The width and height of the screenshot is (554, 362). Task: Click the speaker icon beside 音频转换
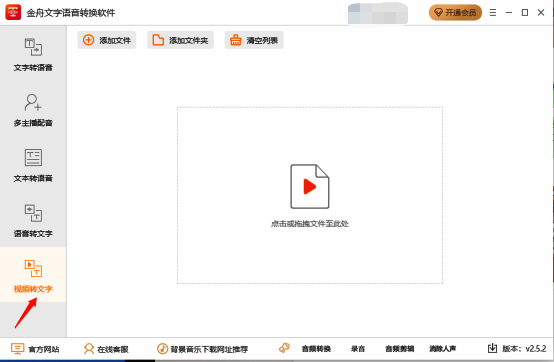click(284, 348)
